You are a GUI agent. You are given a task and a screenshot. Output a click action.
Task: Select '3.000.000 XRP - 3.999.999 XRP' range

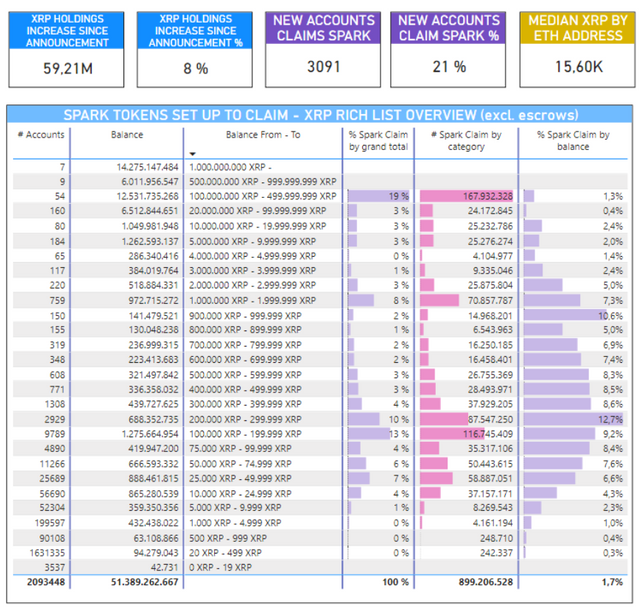[253, 271]
